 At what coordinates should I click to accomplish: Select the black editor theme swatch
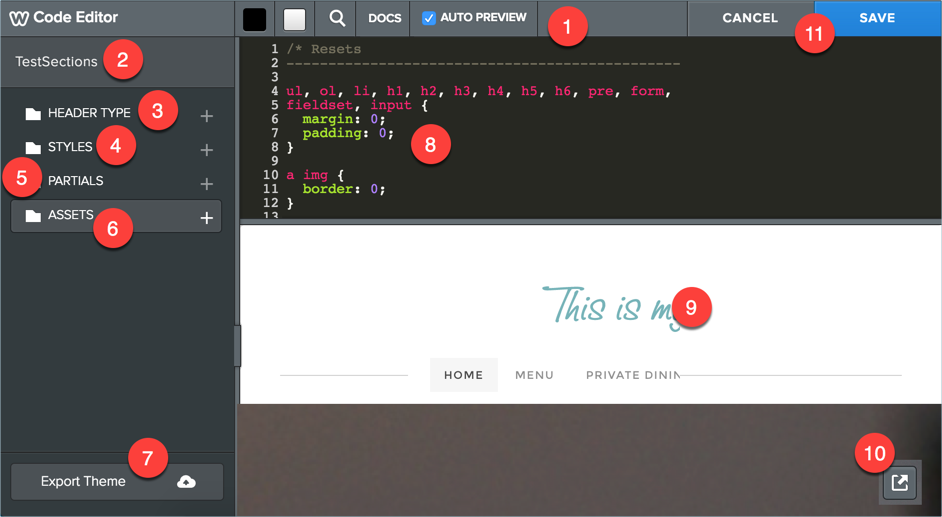255,19
